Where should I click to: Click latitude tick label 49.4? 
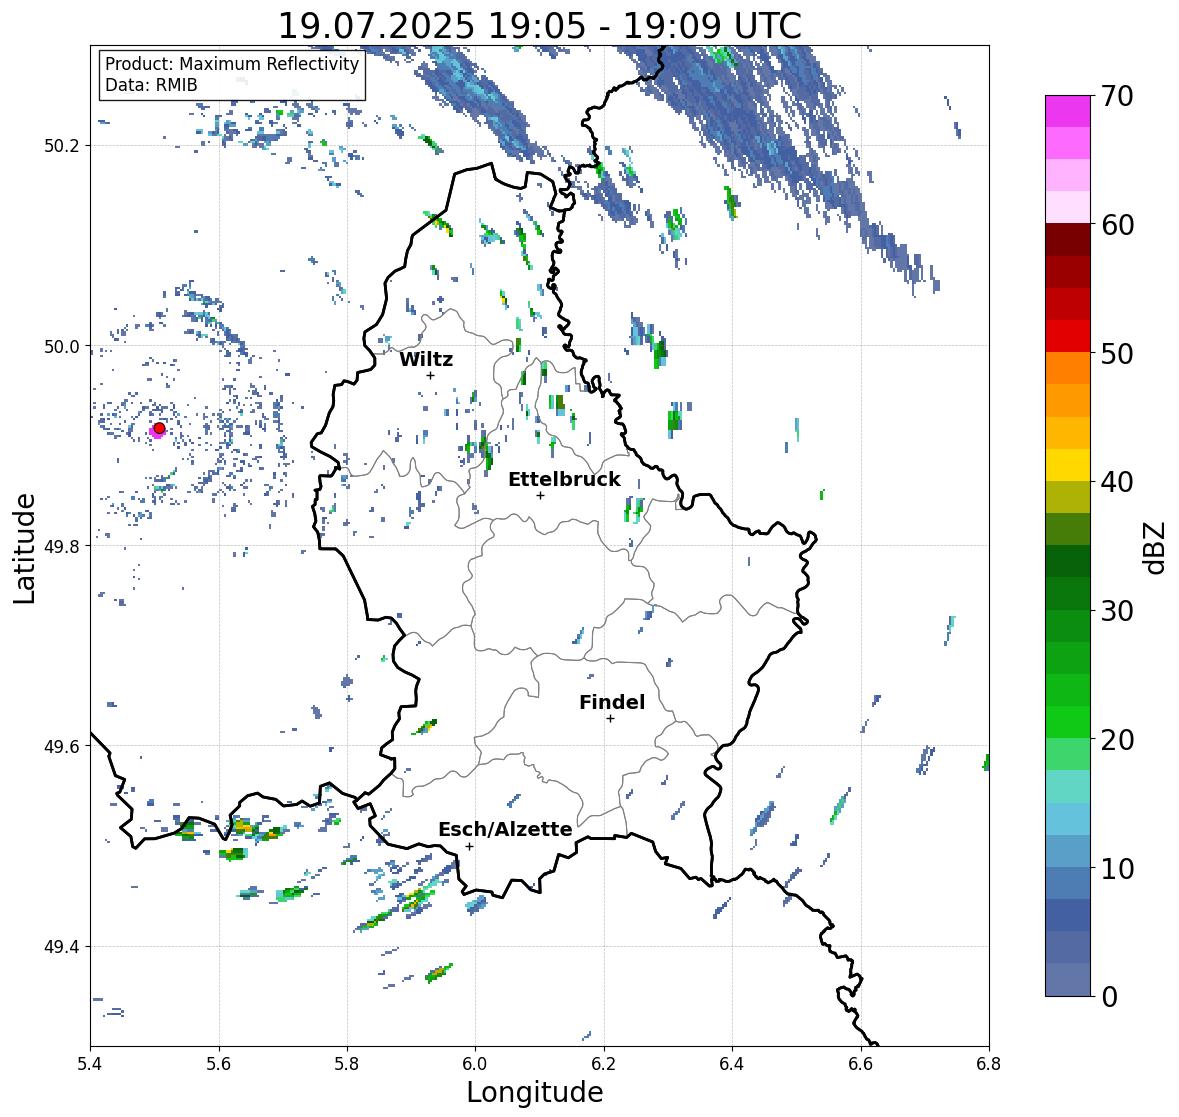(62, 947)
